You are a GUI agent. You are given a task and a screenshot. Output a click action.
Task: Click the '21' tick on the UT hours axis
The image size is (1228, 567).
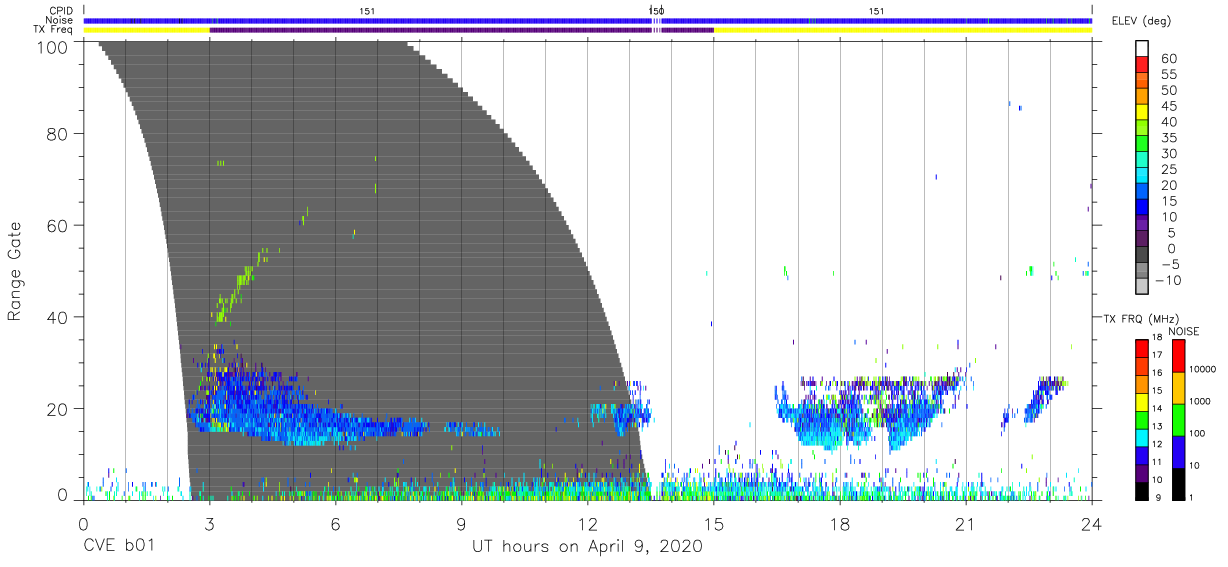pos(965,525)
